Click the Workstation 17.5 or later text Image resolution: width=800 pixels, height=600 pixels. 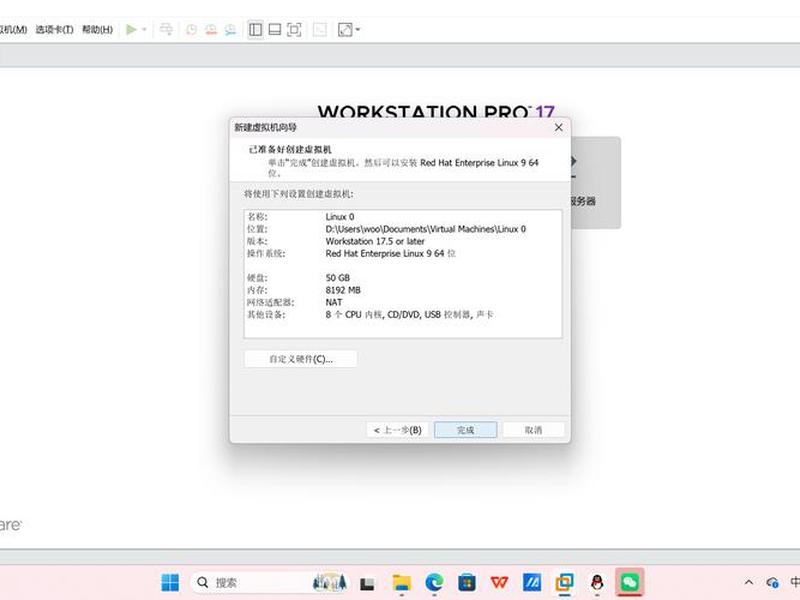[x=375, y=241]
